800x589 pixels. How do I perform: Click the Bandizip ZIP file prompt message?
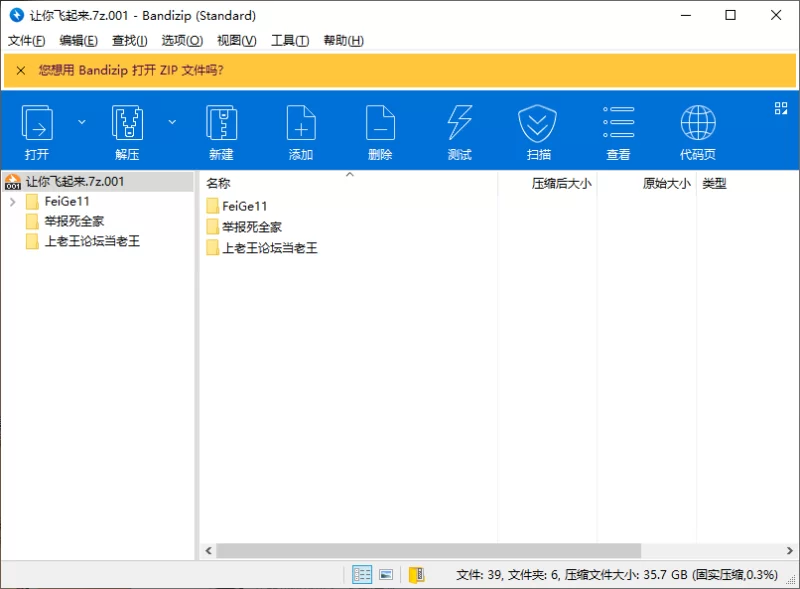pyautogui.click(x=131, y=70)
